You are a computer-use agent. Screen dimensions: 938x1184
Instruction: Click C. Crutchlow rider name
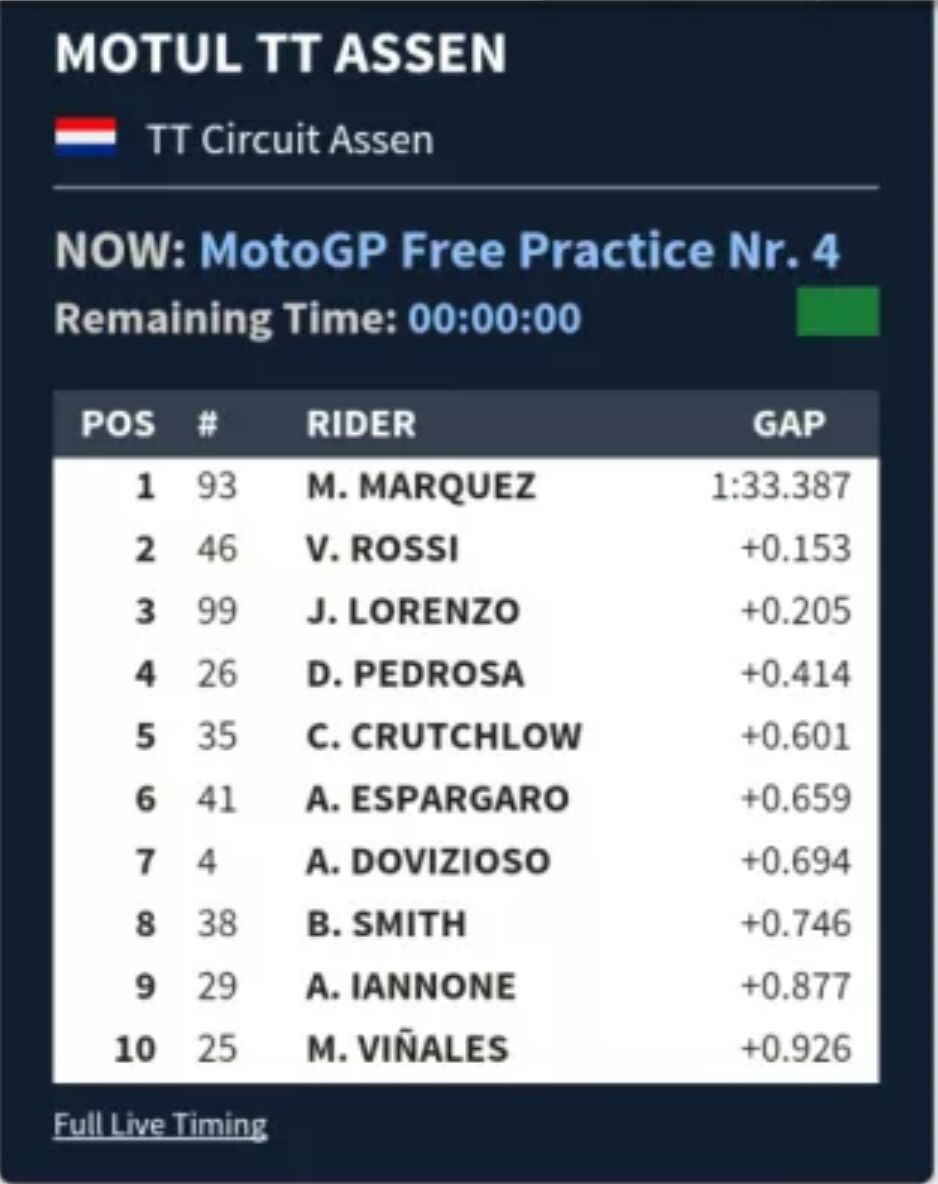click(444, 737)
